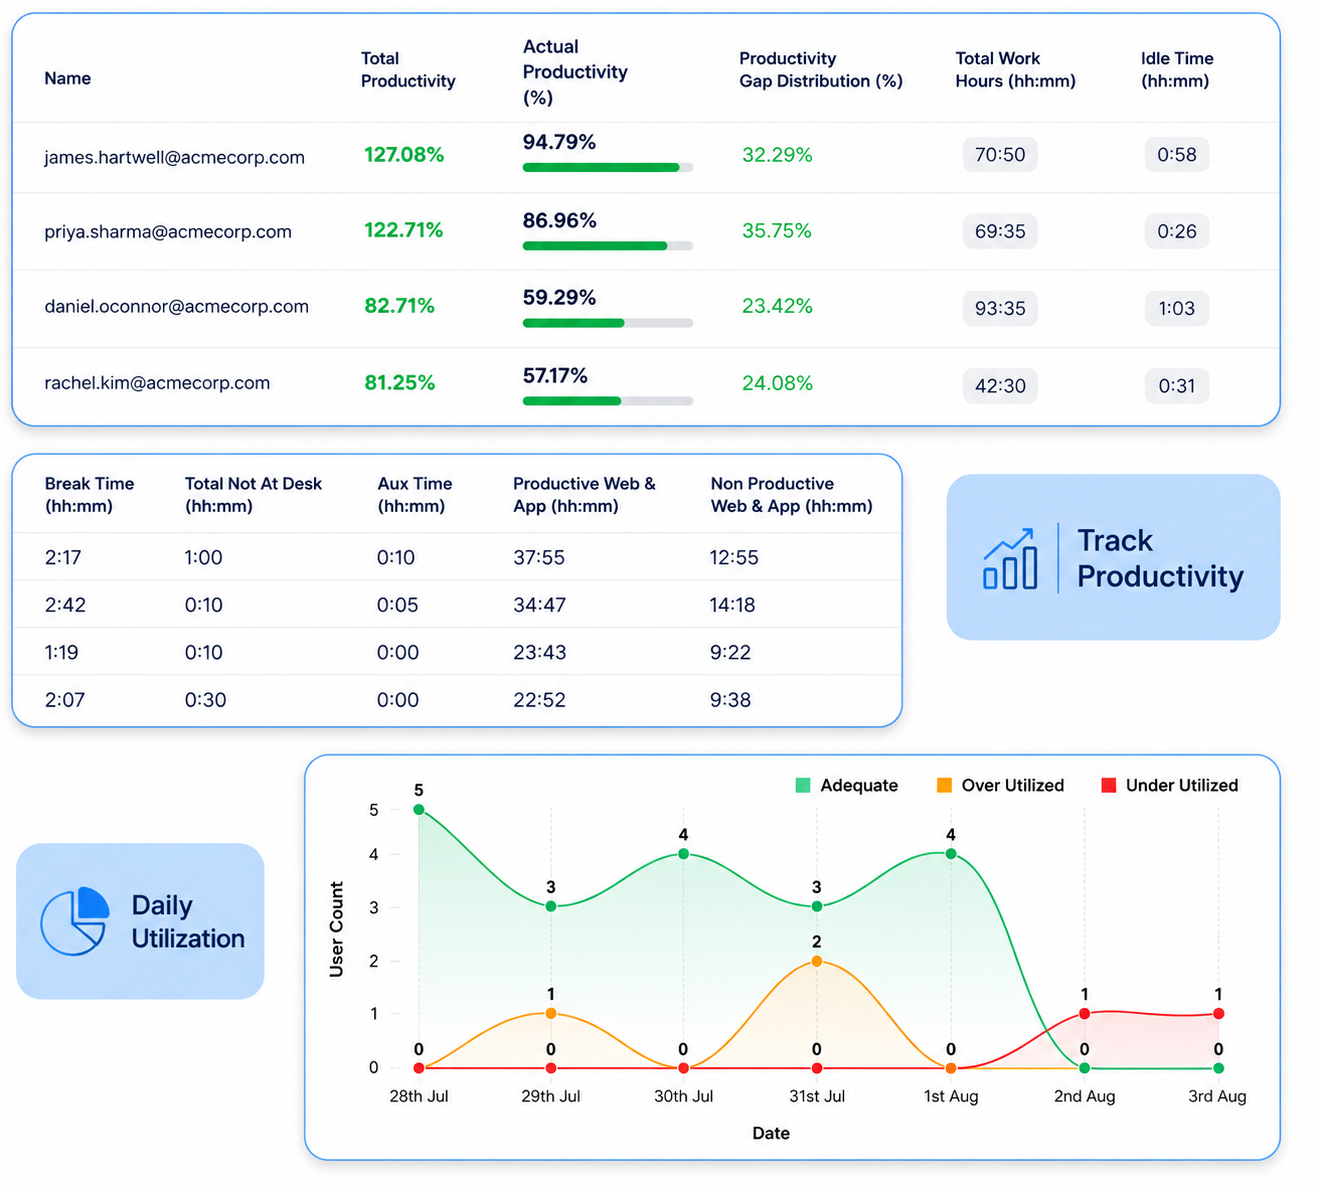Image resolution: width=1320 pixels, height=1191 pixels.
Task: Click the 42:30 total work hours badge
Action: coord(1000,386)
